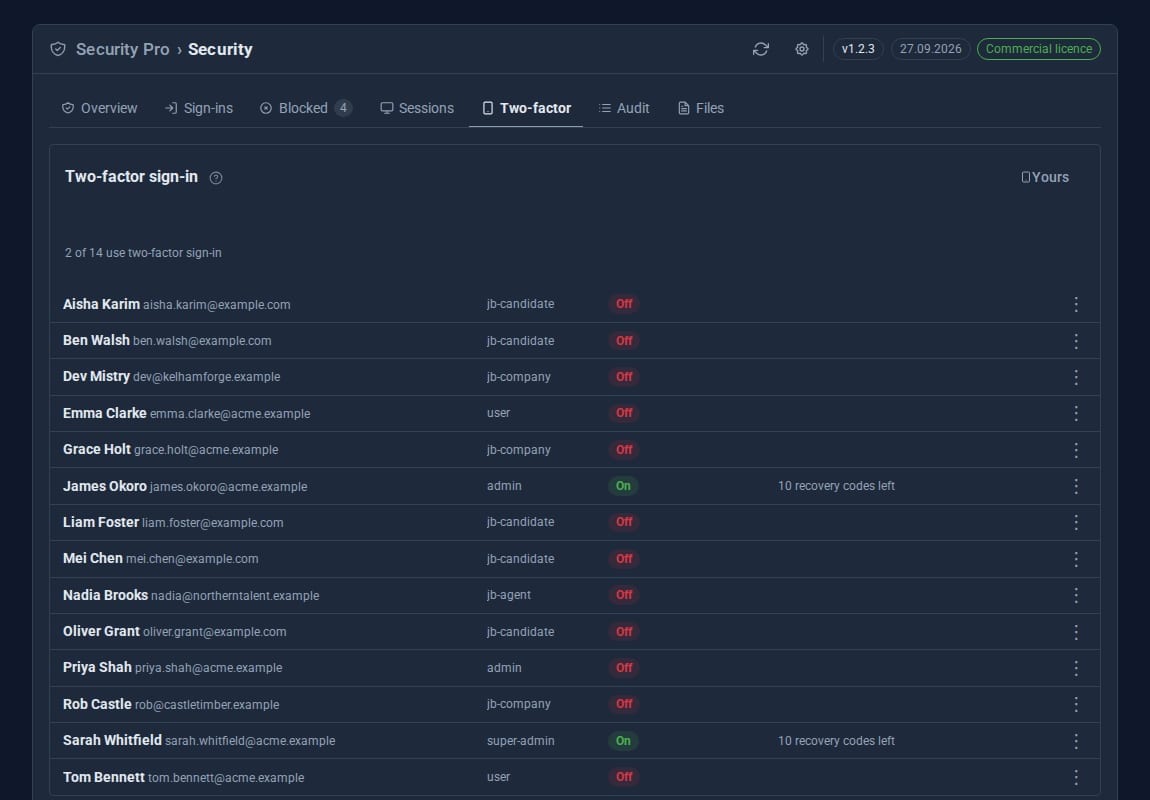The image size is (1150, 800).
Task: Switch to the Overview tab
Action: [x=99, y=109]
